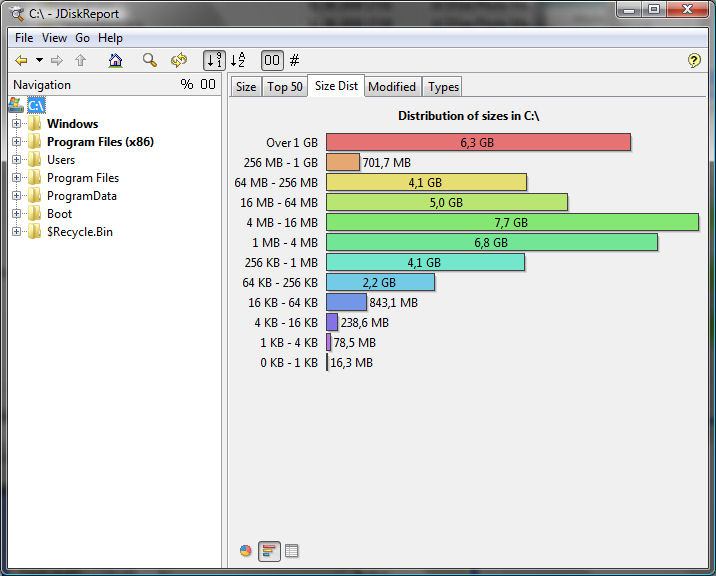Switch to the Top 50 tab
Image resolution: width=716 pixels, height=576 pixels.
pyautogui.click(x=284, y=87)
